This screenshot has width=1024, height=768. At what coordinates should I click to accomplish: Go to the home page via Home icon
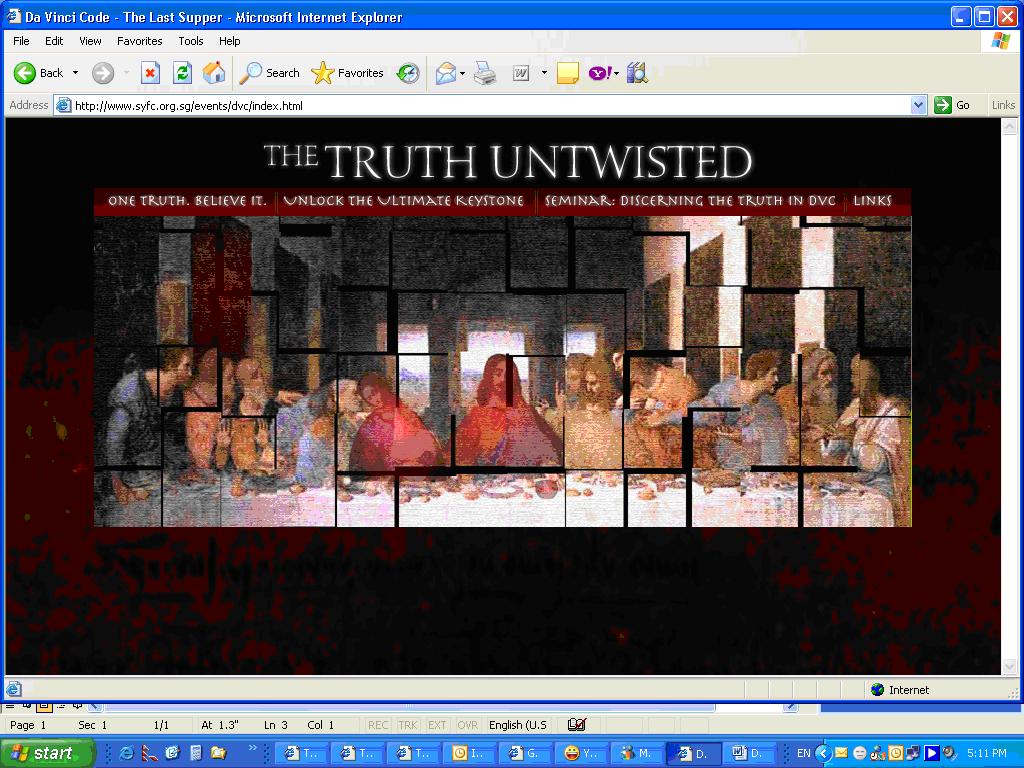click(x=214, y=73)
